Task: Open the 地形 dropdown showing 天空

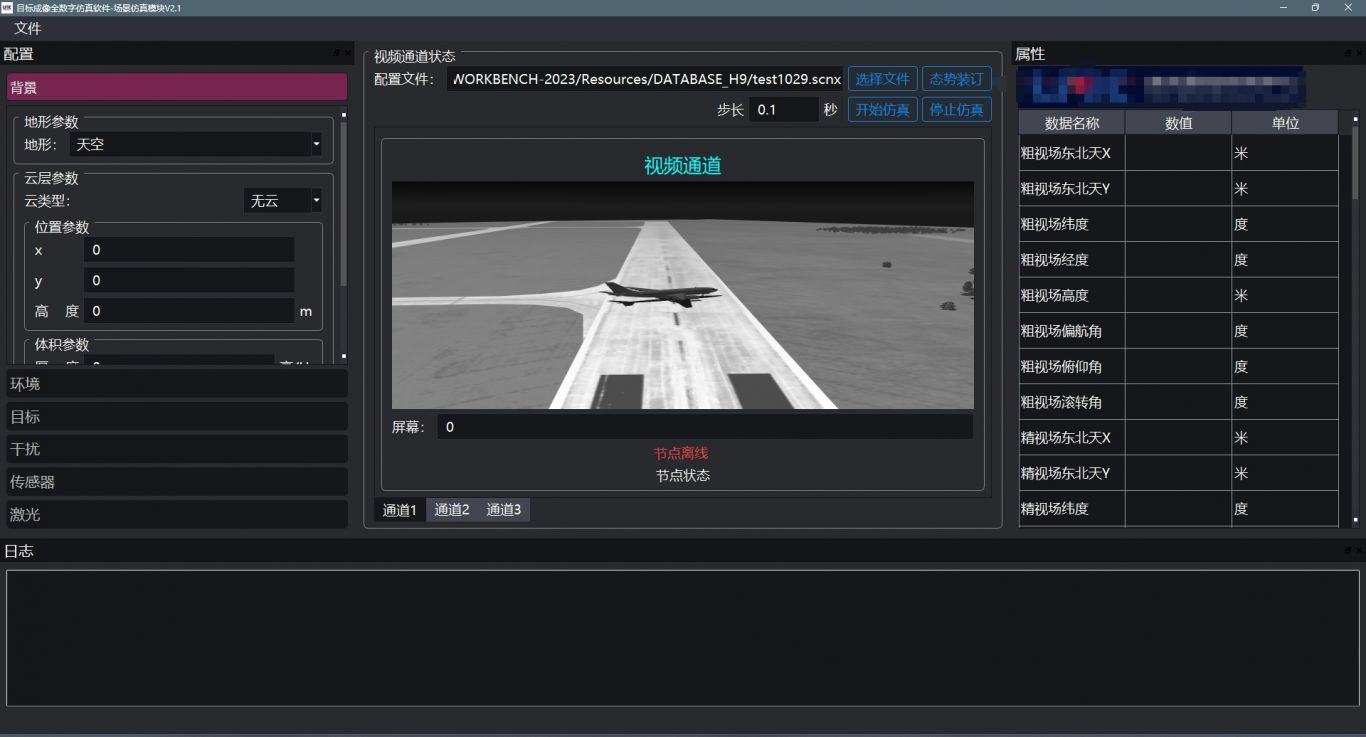Action: pyautogui.click(x=196, y=144)
